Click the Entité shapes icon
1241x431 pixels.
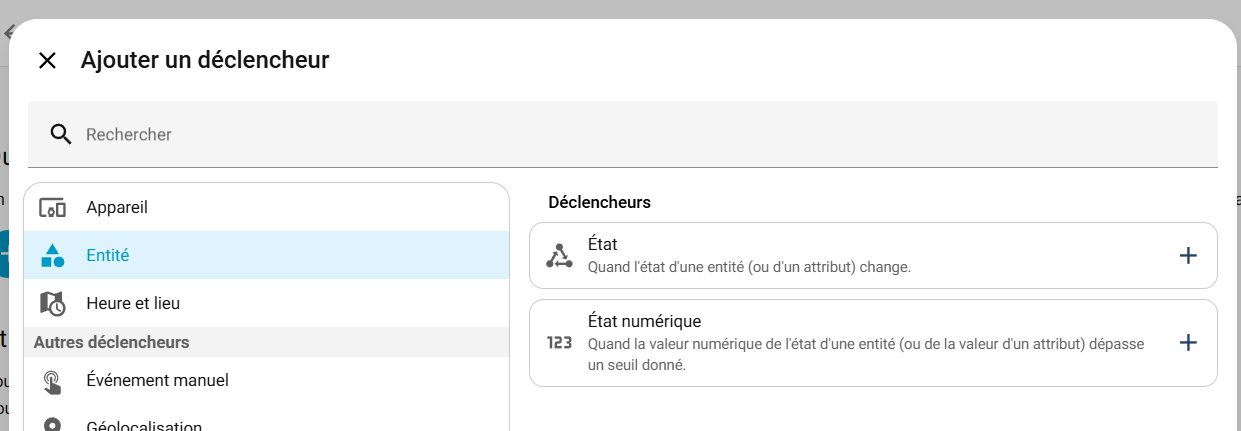pyautogui.click(x=53, y=256)
